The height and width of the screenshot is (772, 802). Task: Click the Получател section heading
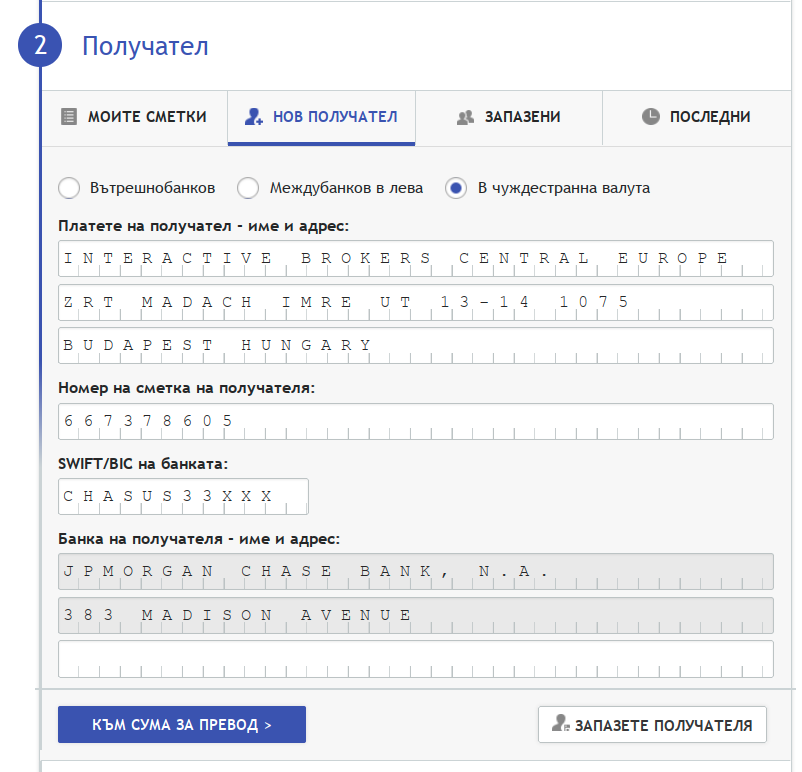pyautogui.click(x=145, y=47)
